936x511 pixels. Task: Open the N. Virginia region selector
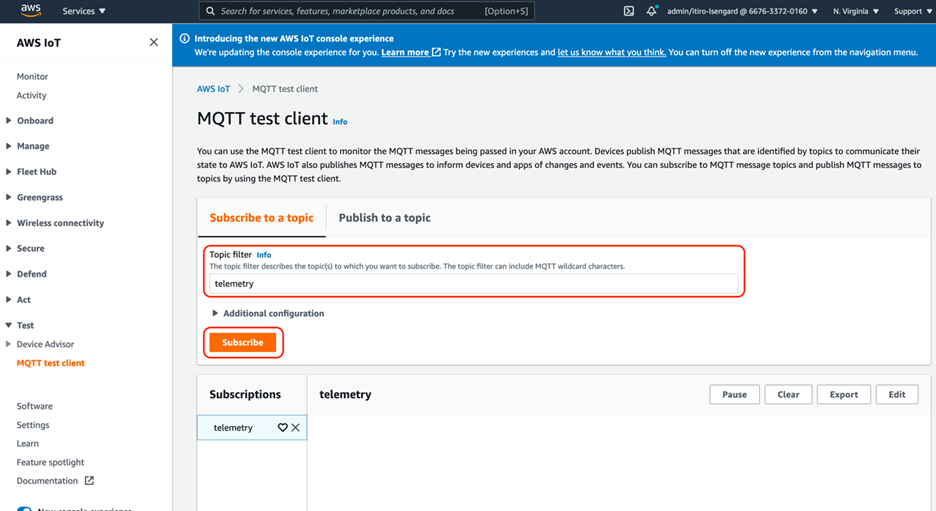(855, 11)
